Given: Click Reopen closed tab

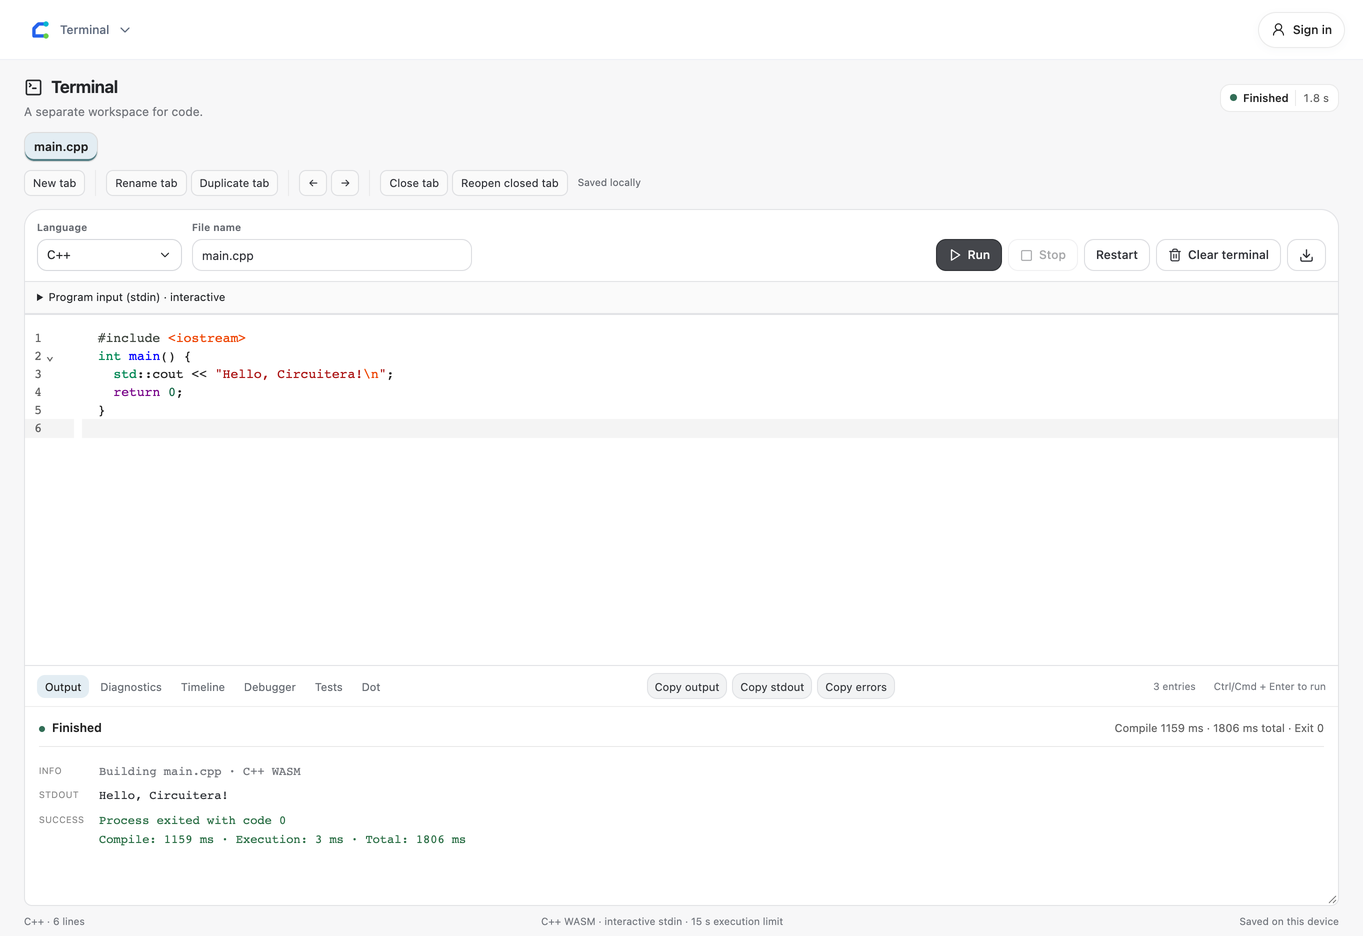Looking at the screenshot, I should coord(510,183).
